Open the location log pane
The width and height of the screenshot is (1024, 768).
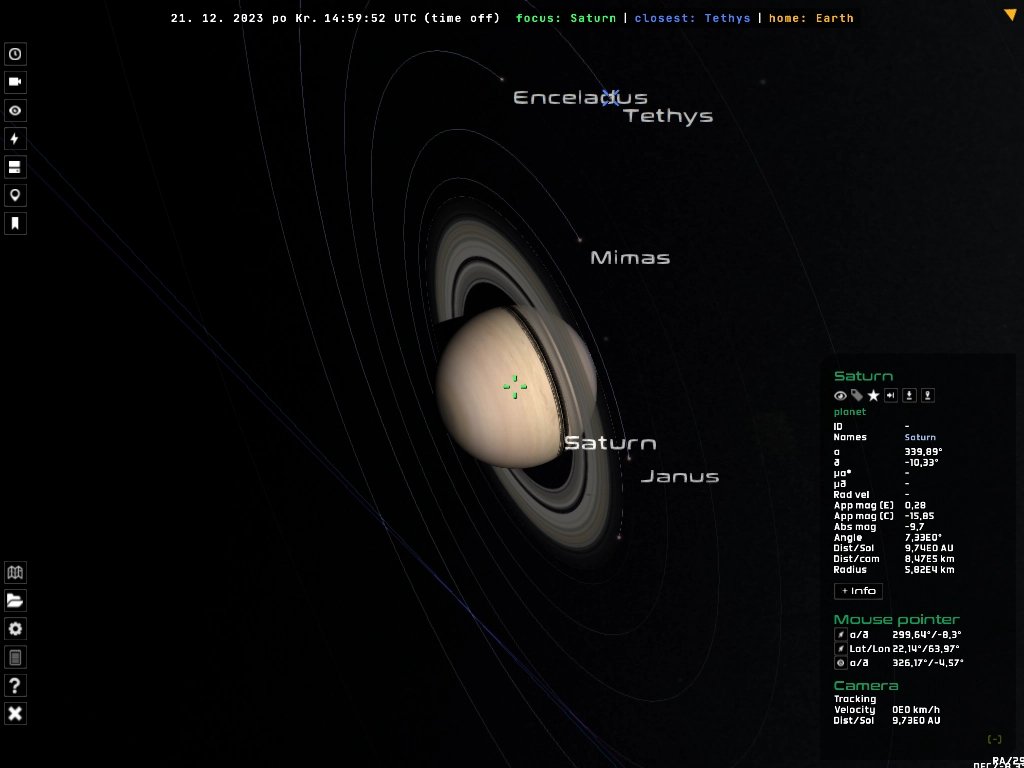click(x=15, y=195)
